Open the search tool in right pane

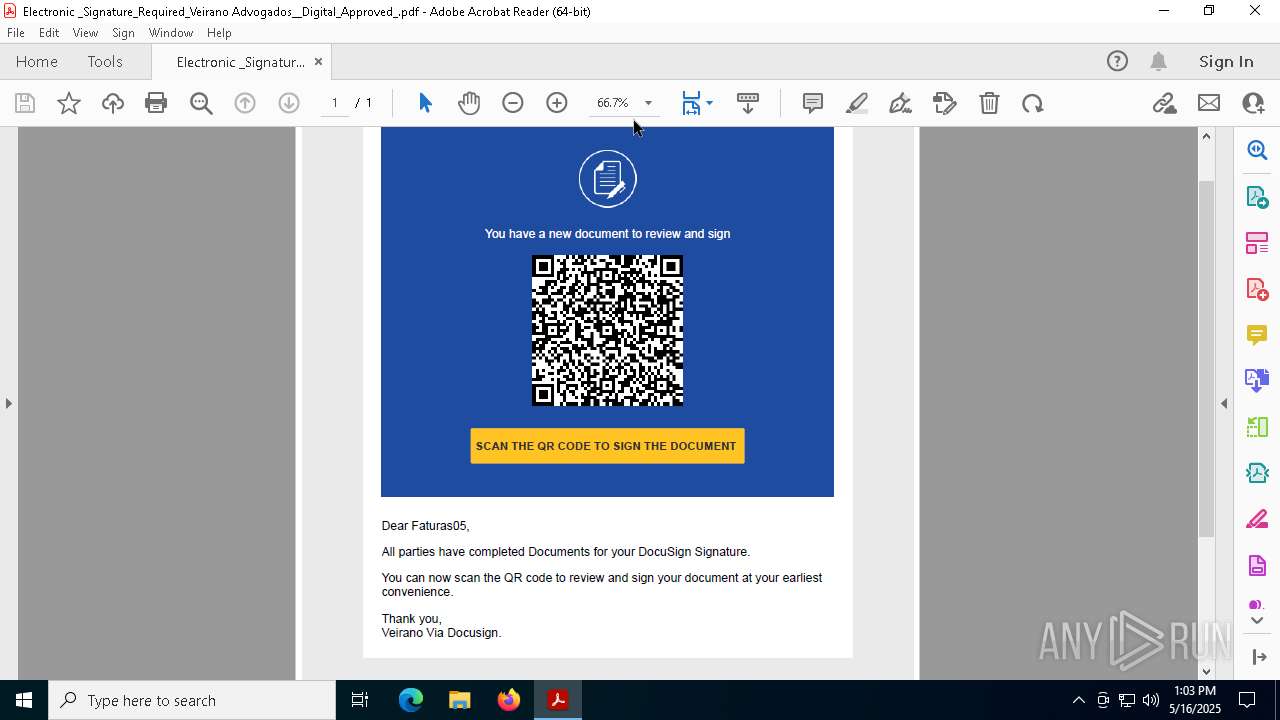1257,150
